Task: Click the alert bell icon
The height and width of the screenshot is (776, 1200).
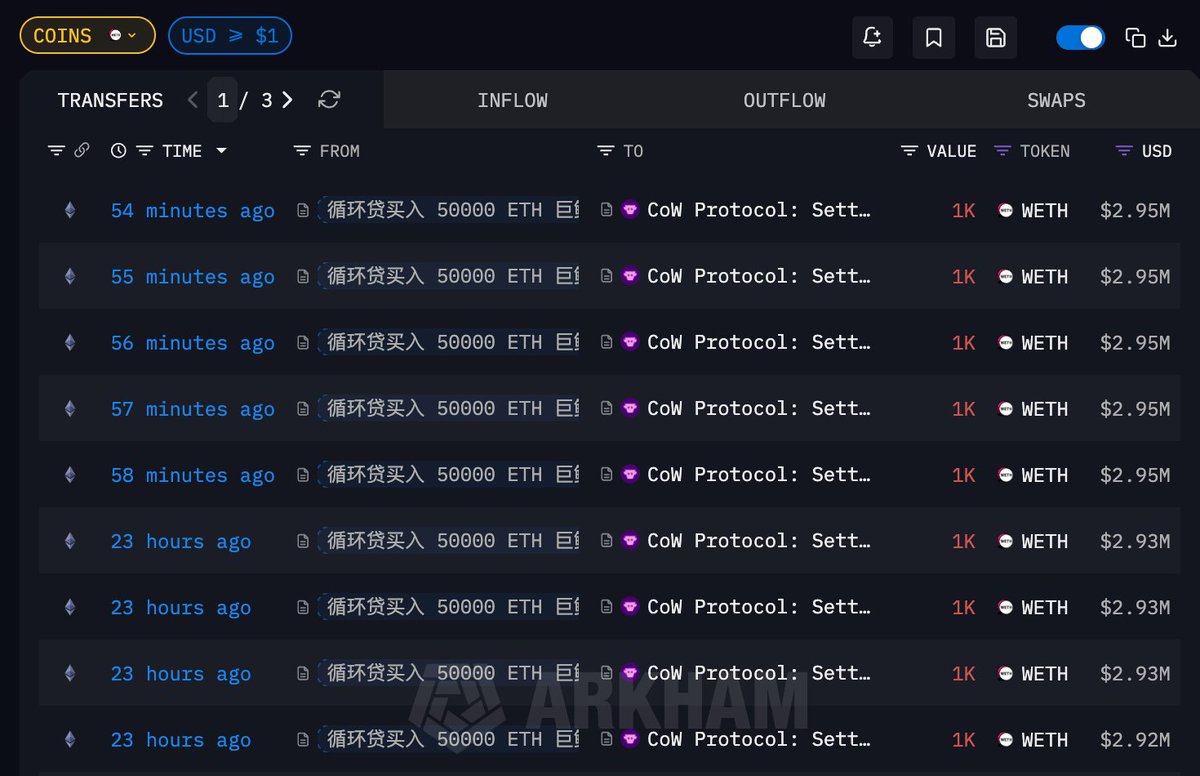Action: coord(872,37)
